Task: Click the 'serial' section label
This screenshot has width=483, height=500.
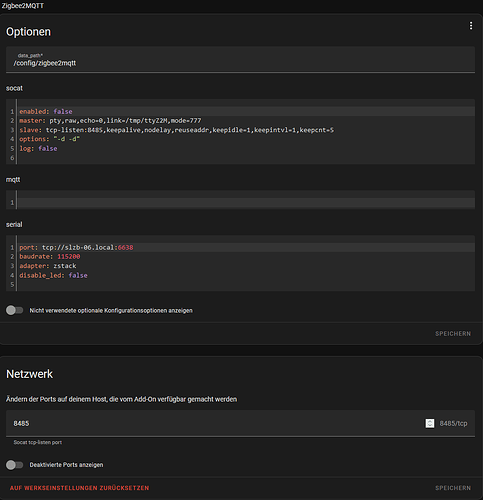Action: 14,225
